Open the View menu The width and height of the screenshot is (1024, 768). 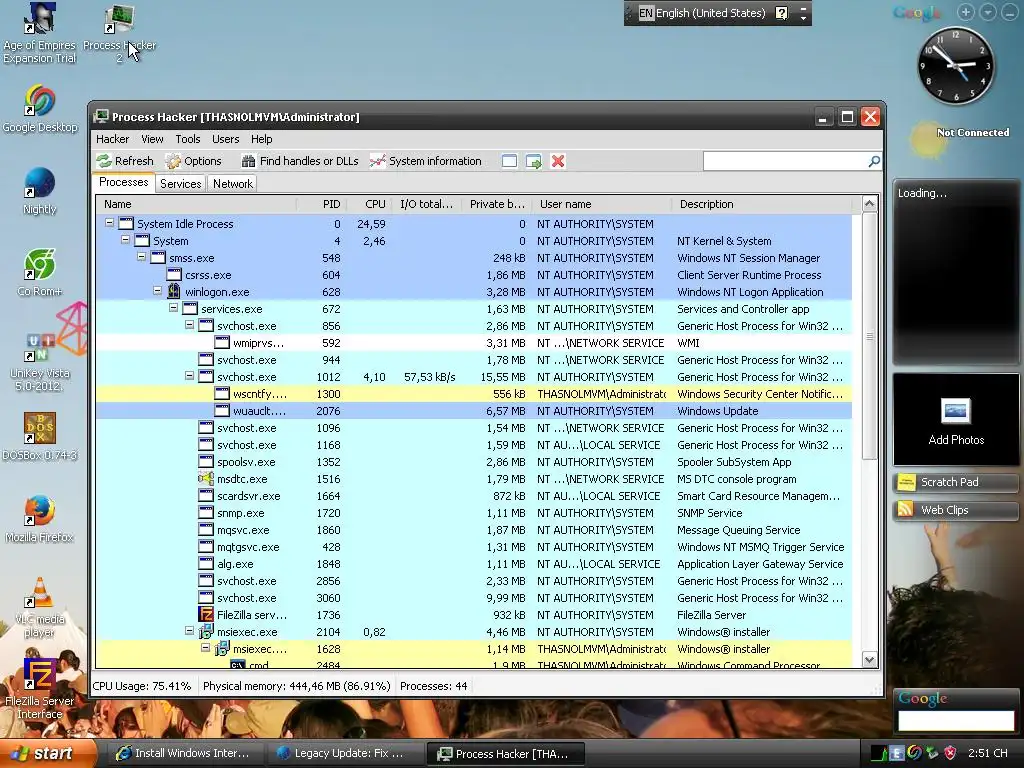152,139
